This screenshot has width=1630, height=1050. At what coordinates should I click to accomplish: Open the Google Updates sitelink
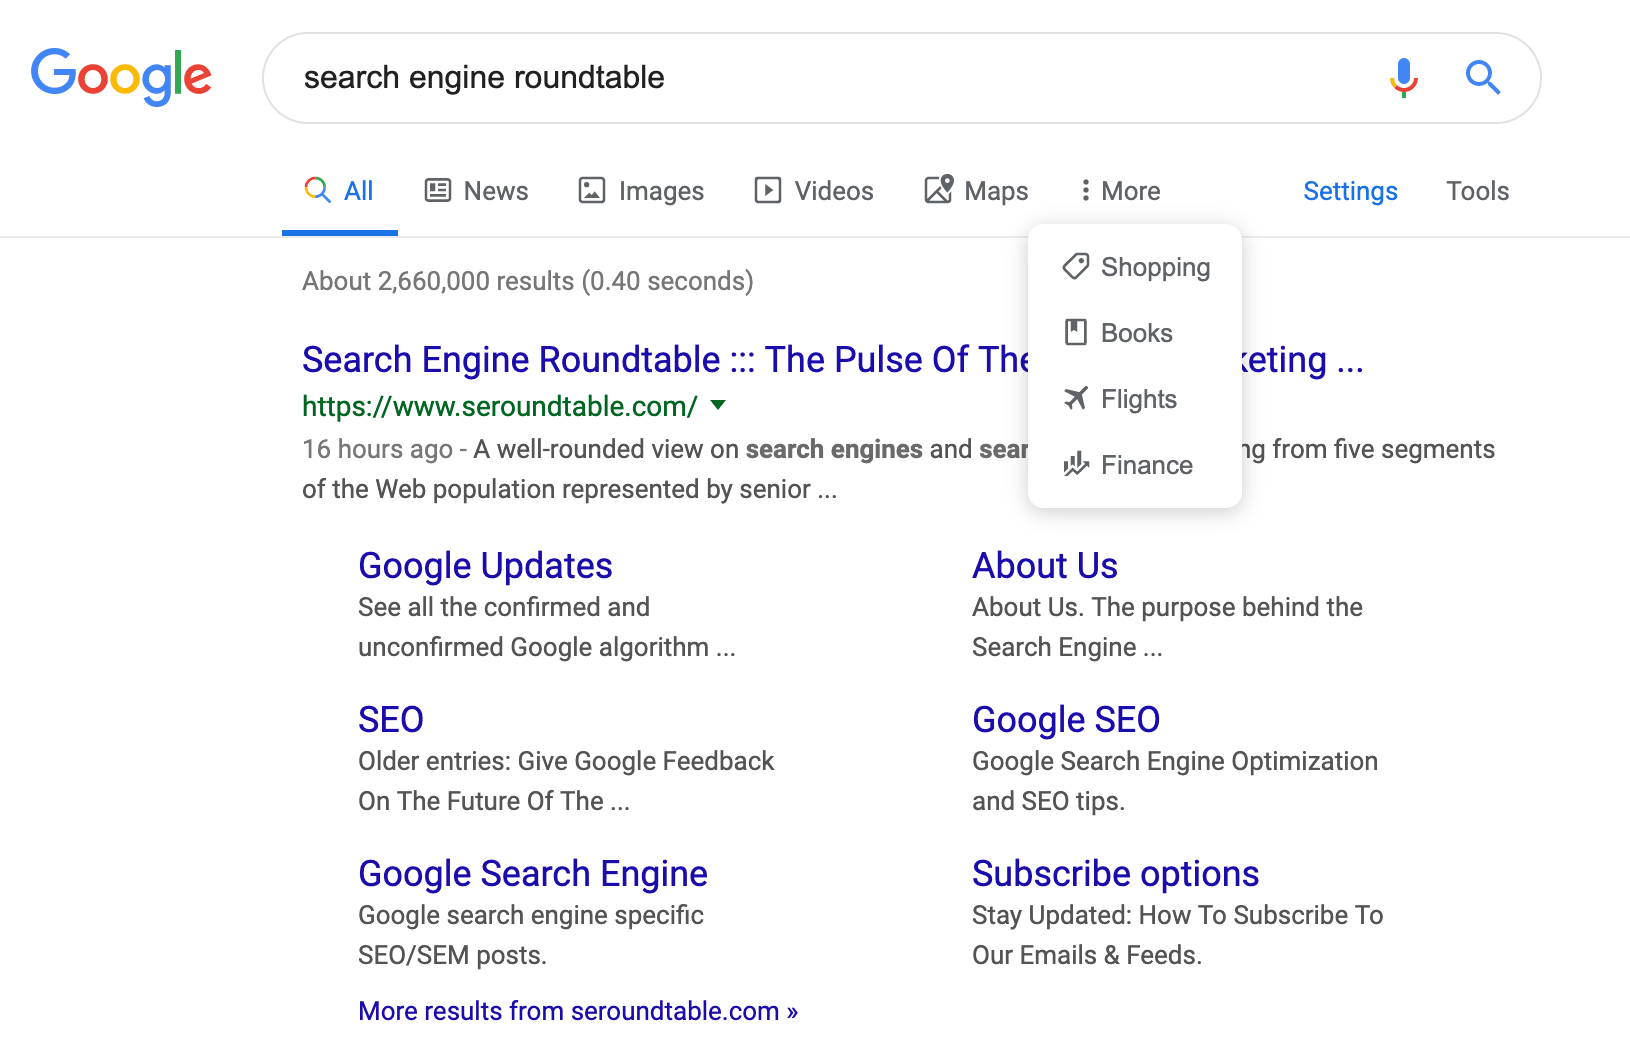(485, 565)
